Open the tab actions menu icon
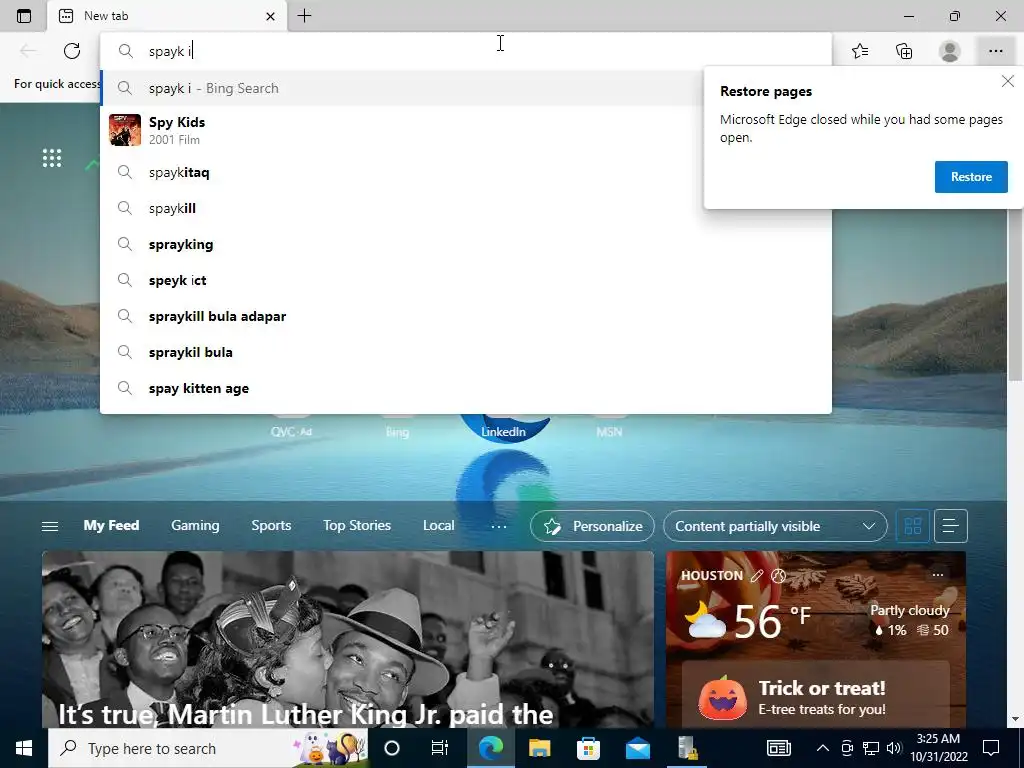1024x768 pixels. (24, 16)
